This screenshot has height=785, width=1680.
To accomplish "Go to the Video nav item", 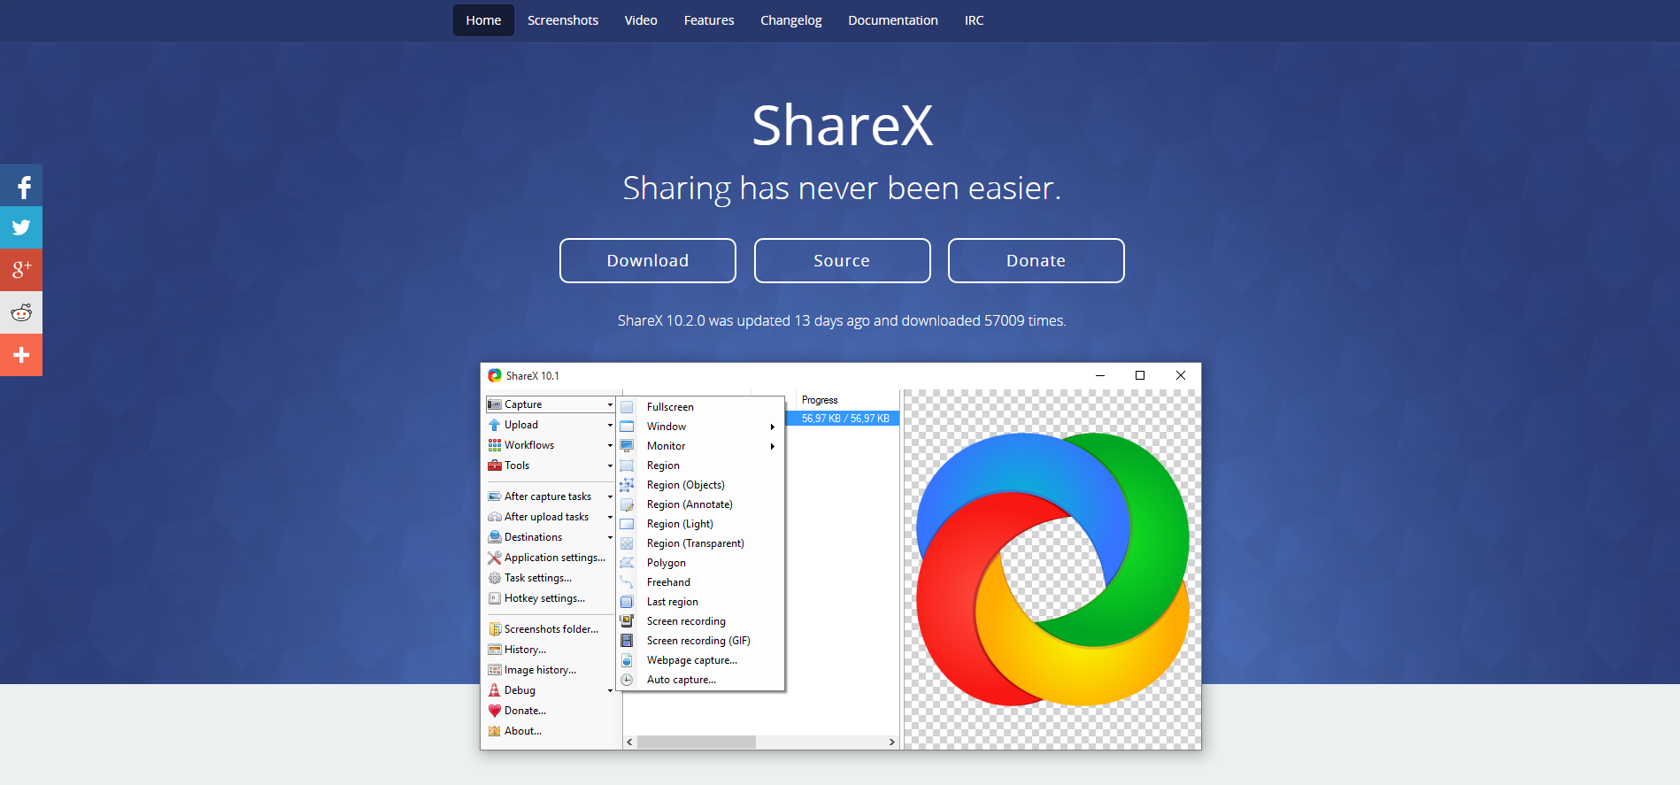I will [641, 20].
